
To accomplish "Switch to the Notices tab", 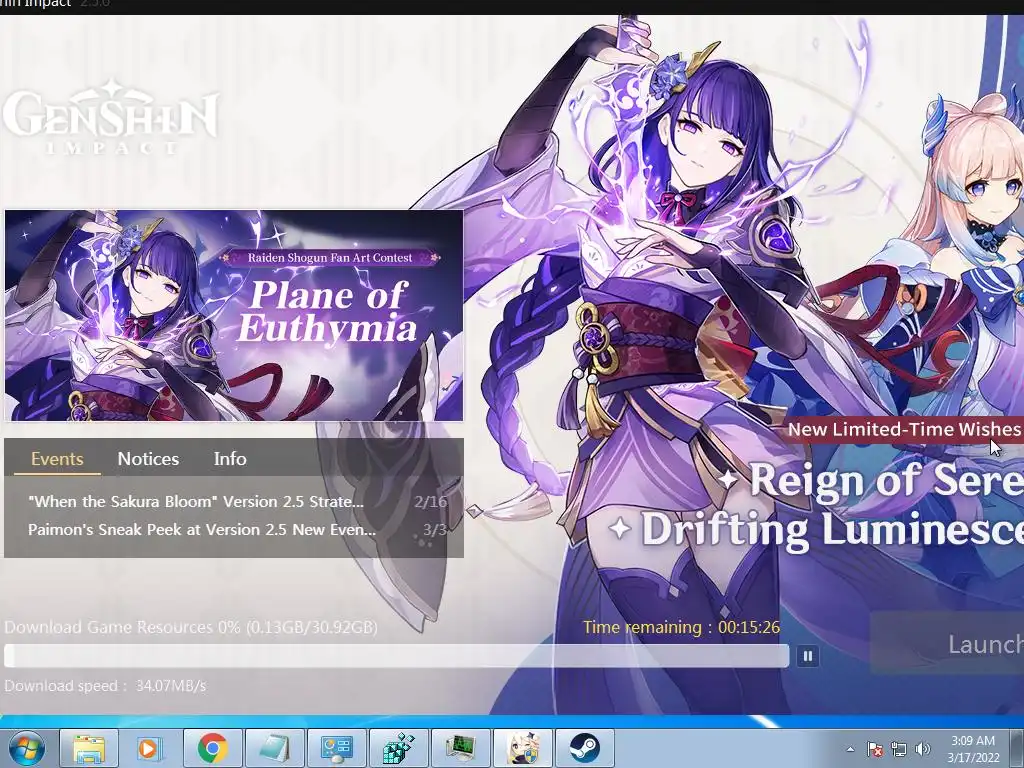I will coord(148,458).
